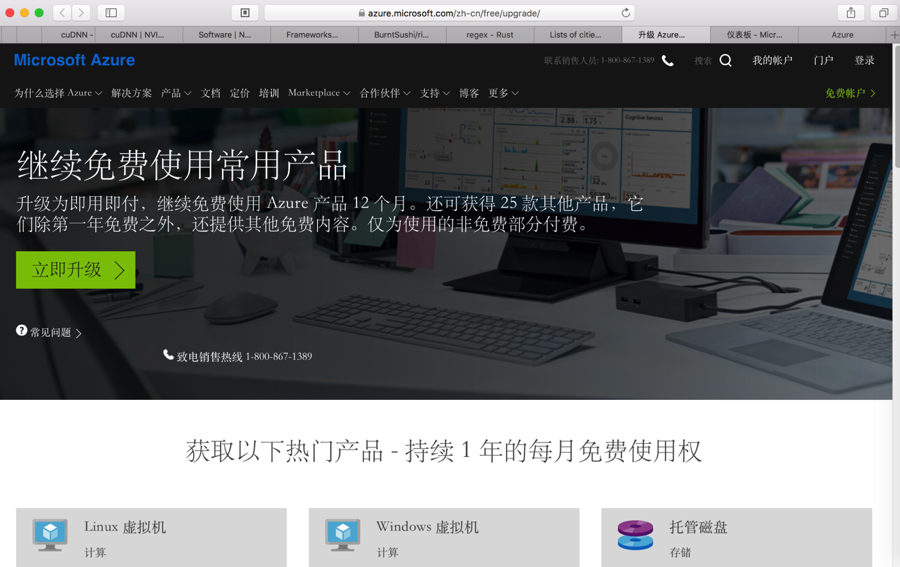Switch to the BurntSushi/ri... tab
Screen dimensions: 900x567
tap(401, 35)
